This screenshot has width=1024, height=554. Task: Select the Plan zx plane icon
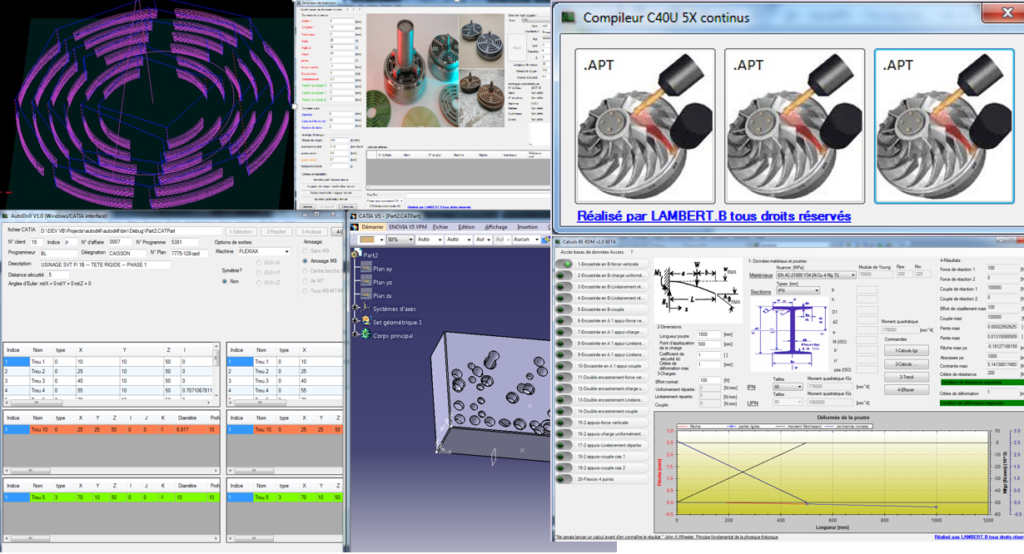click(366, 295)
